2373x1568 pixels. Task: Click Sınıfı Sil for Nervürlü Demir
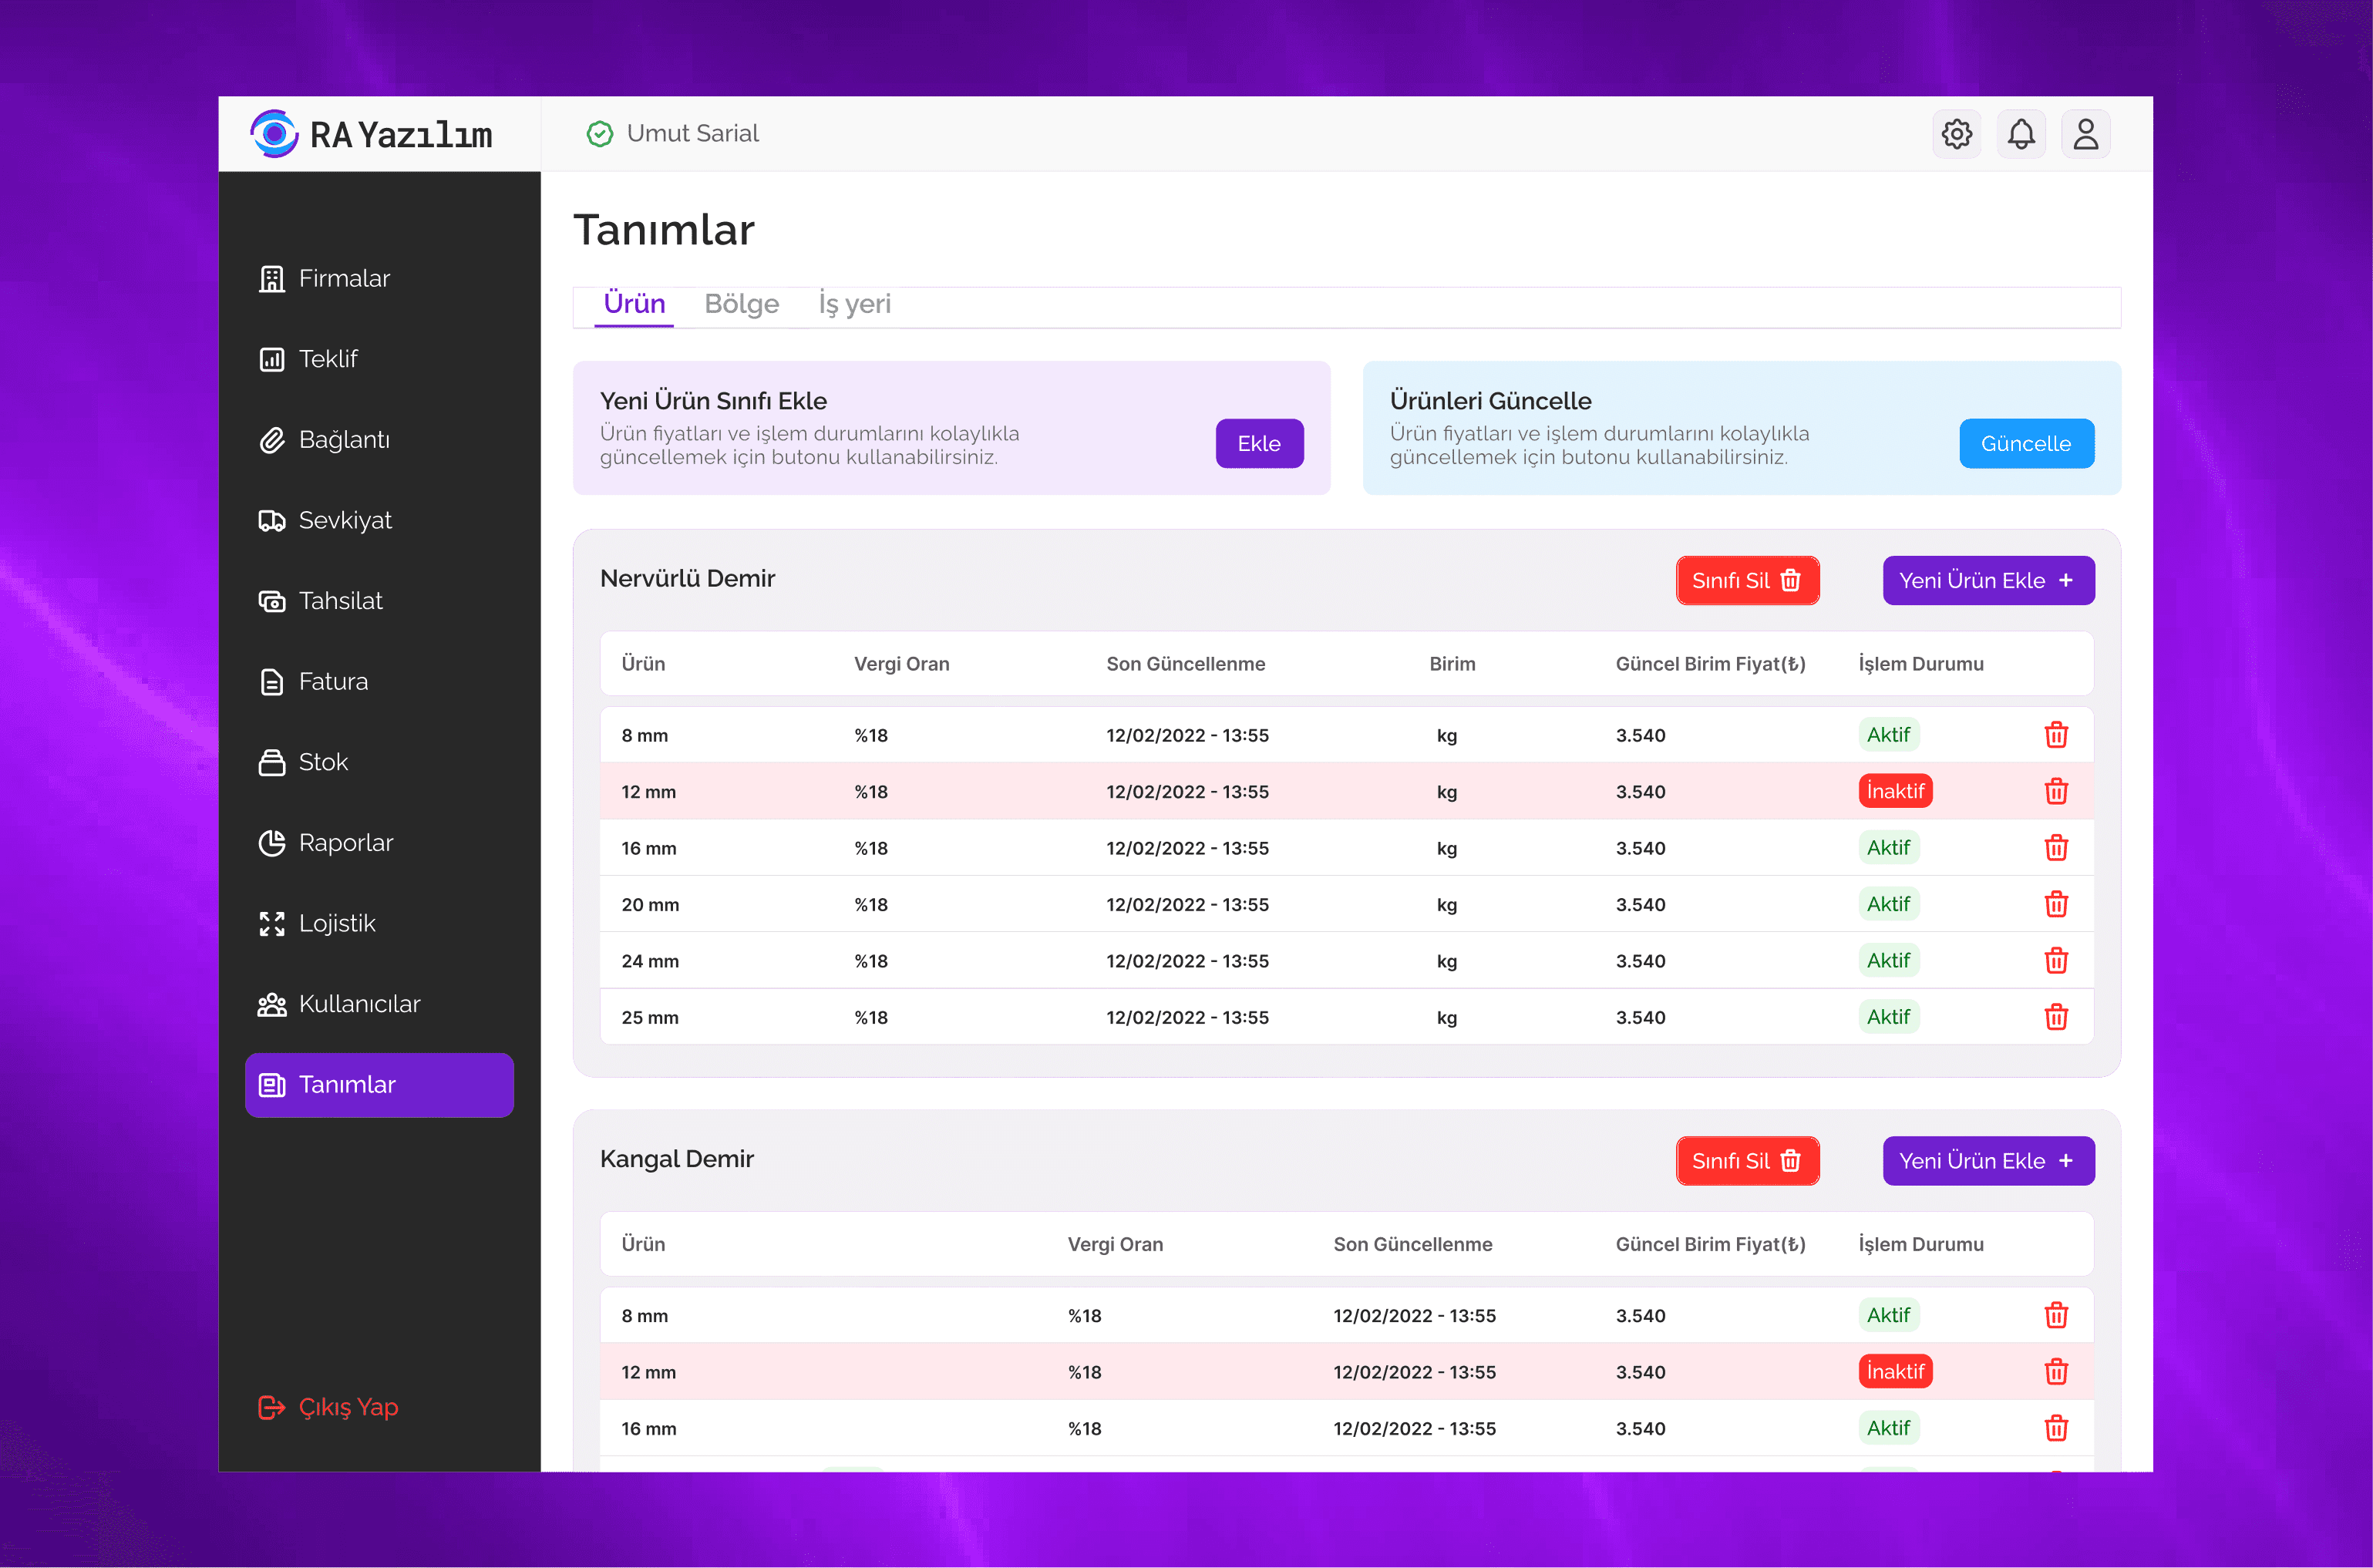(x=1746, y=580)
